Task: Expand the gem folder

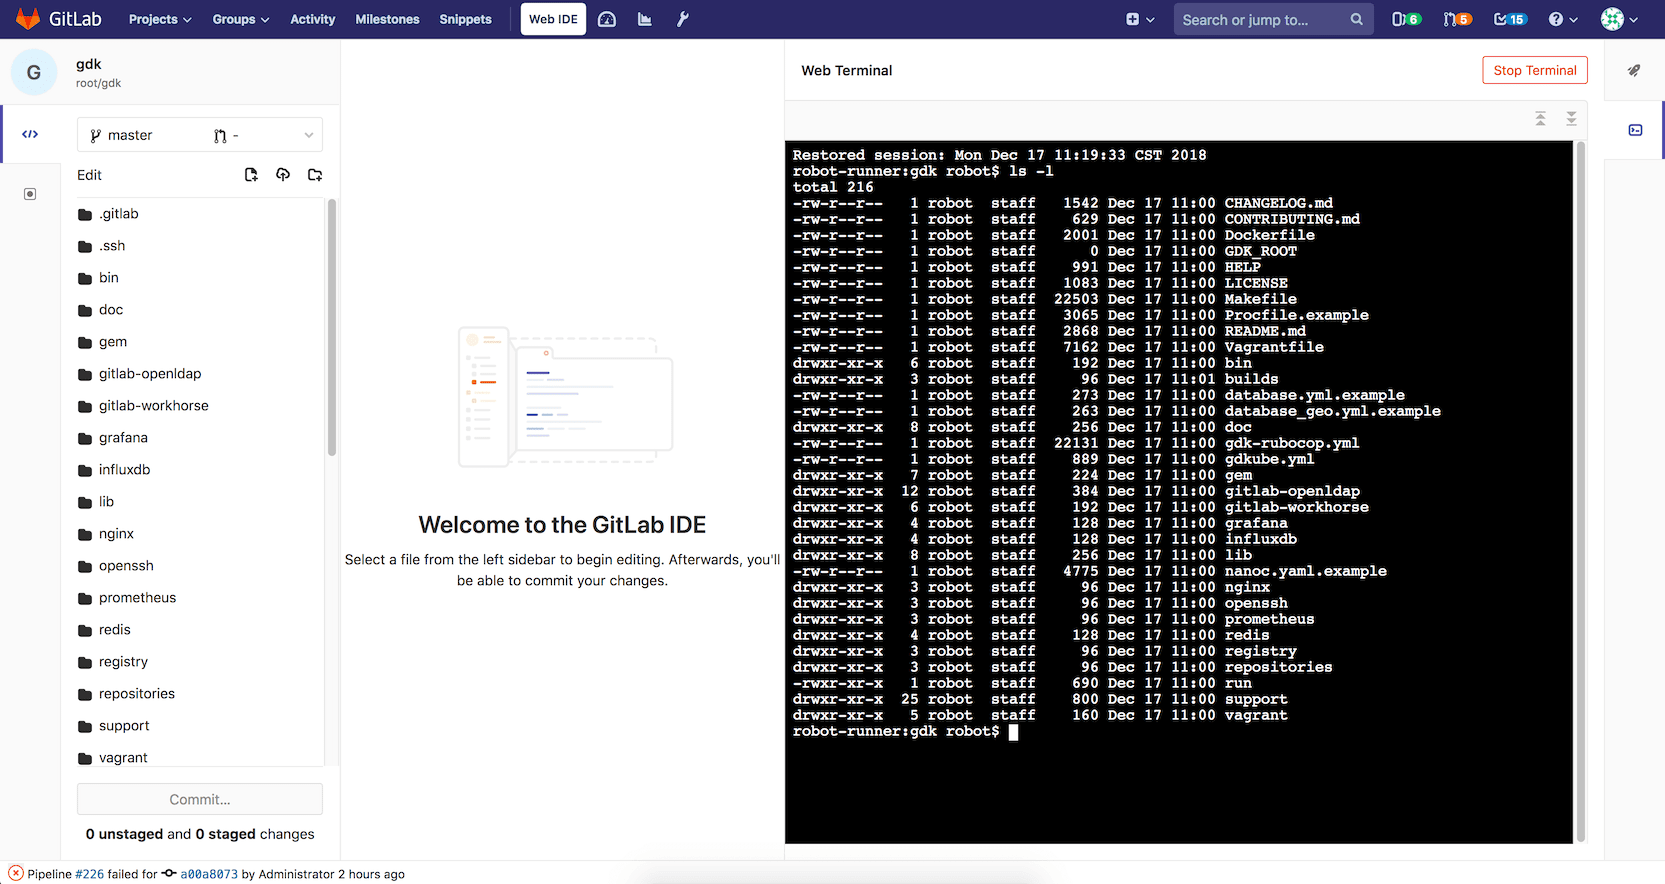Action: (x=200, y=342)
